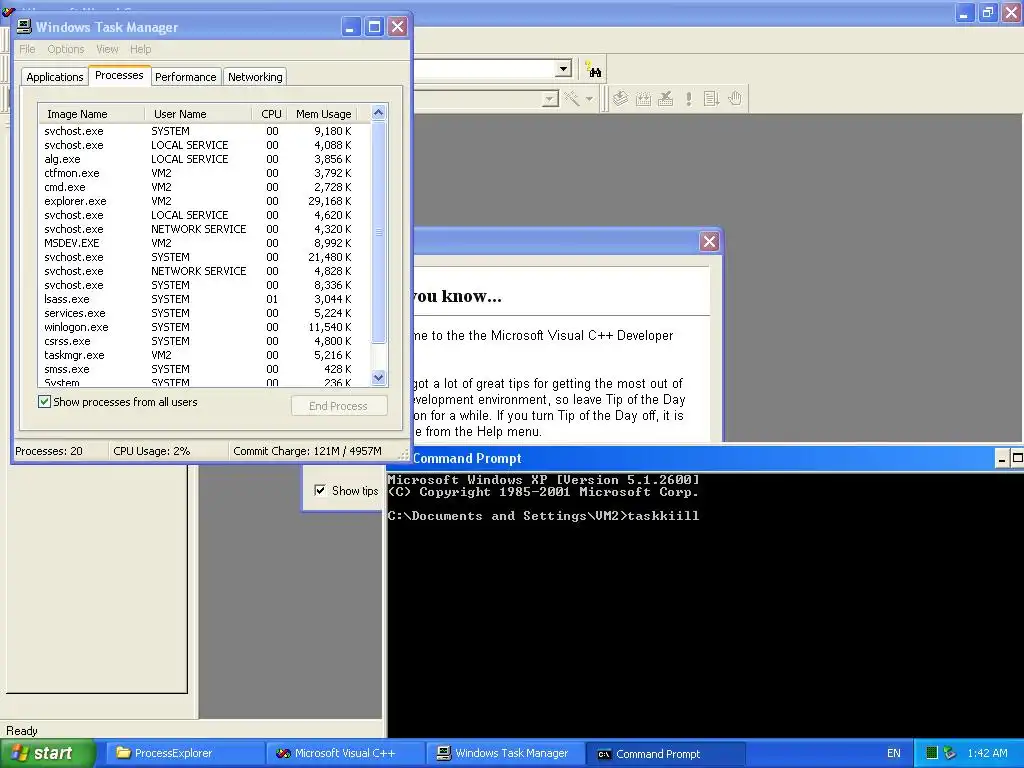Close the Tip of the Day dialog
1024x768 pixels.
click(x=709, y=242)
